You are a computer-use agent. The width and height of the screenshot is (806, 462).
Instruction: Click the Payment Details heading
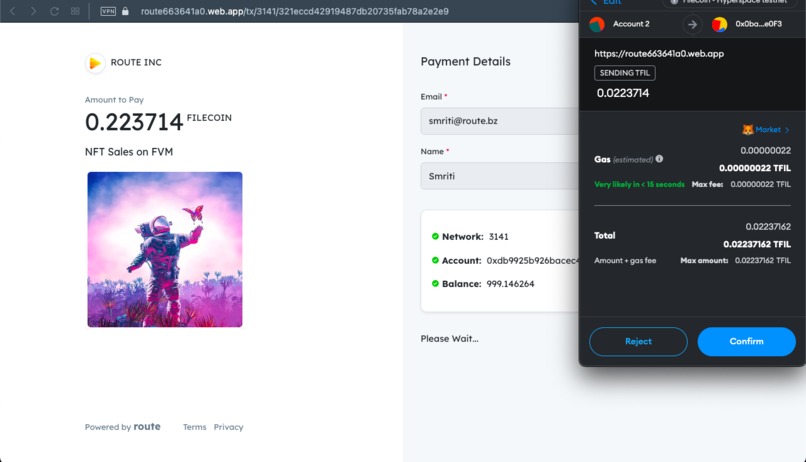coord(466,62)
